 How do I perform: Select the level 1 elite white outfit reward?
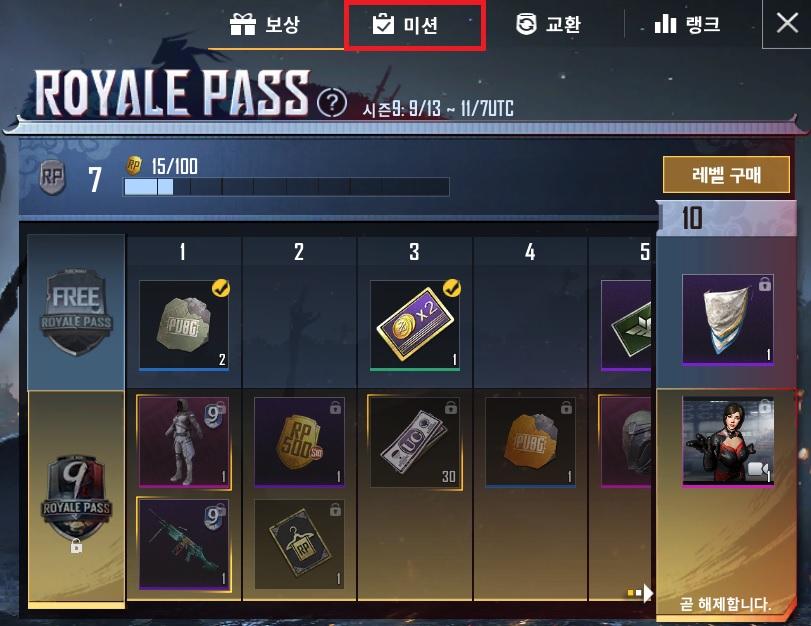(x=184, y=441)
